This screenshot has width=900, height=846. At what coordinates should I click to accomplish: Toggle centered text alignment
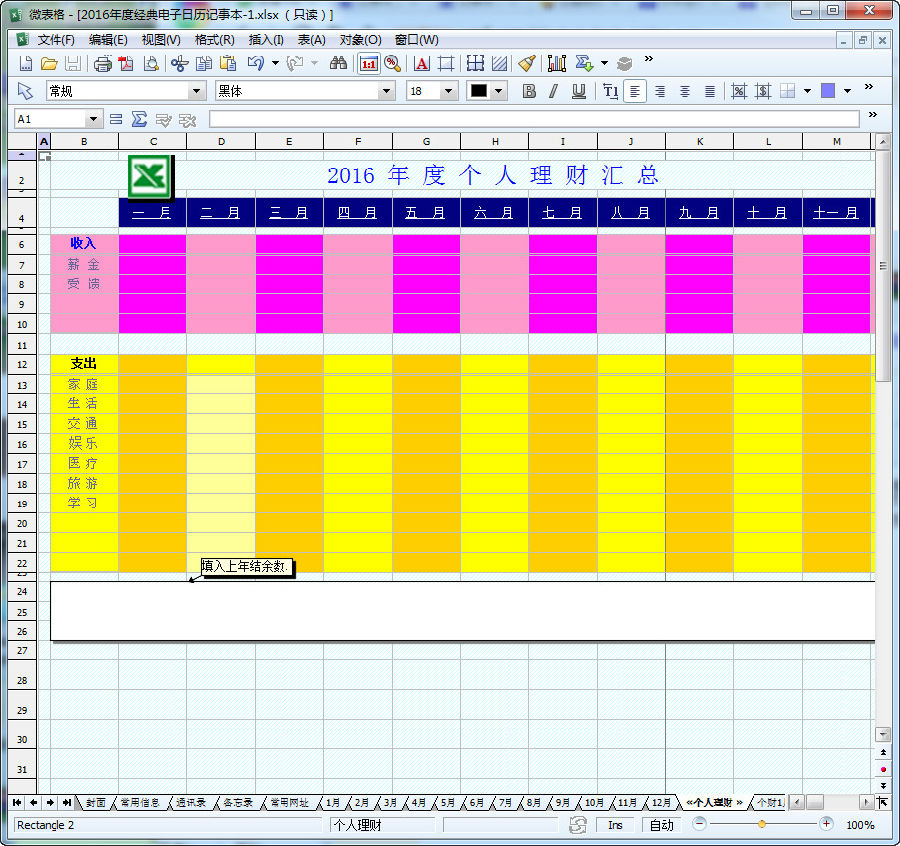pos(685,91)
